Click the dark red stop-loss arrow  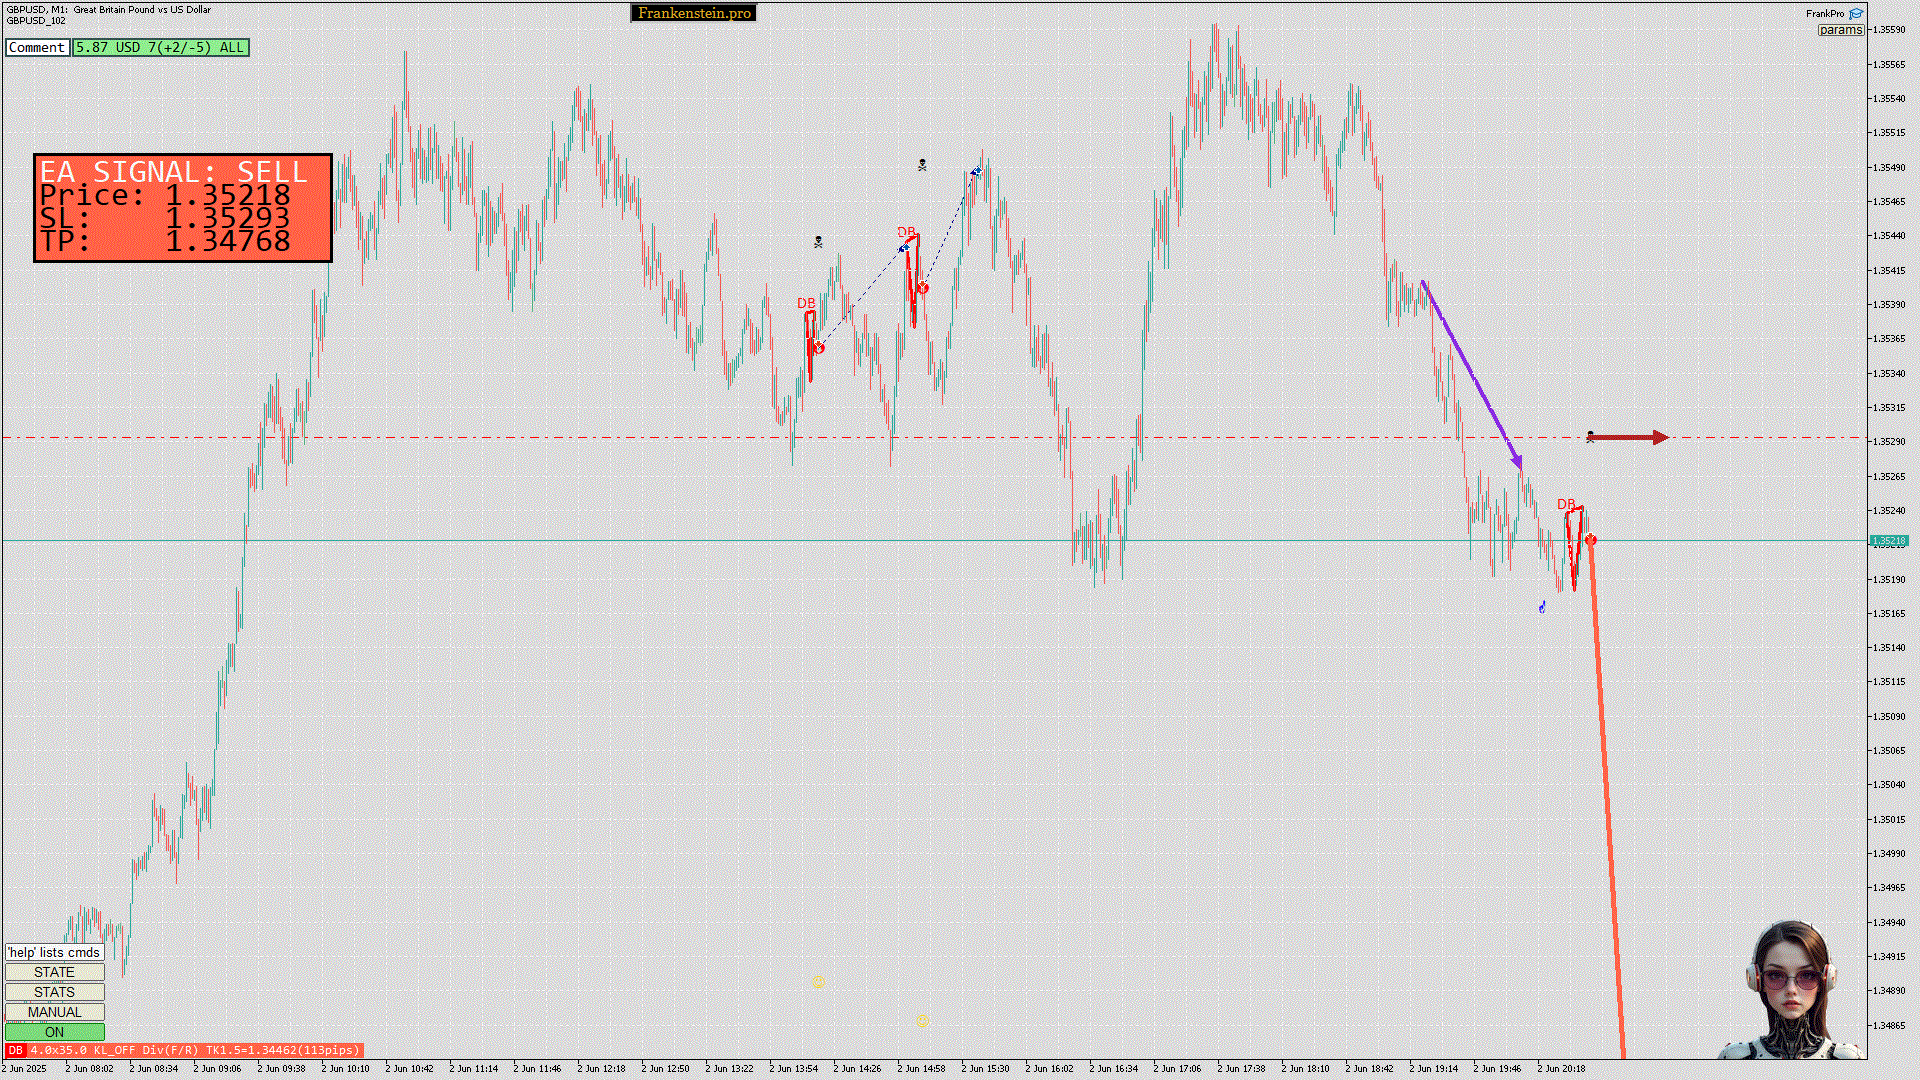(x=1630, y=437)
